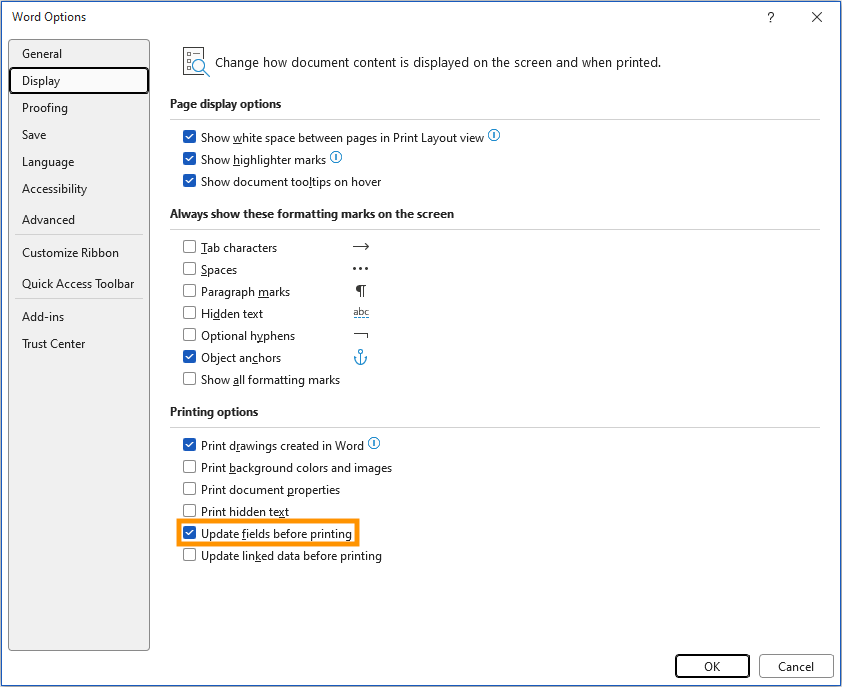Viewport: 842px width, 687px height.
Task: Uncheck Print drawings created in Word
Action: tap(189, 445)
